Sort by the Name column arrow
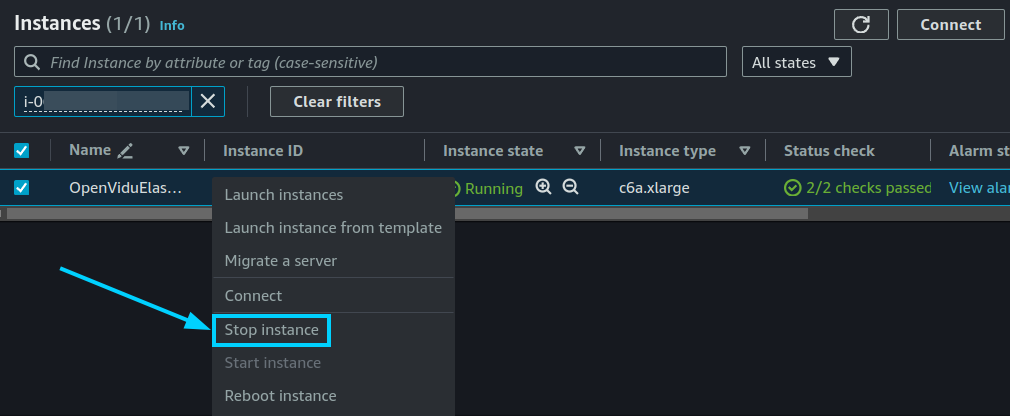Image resolution: width=1010 pixels, height=416 pixels. point(184,151)
